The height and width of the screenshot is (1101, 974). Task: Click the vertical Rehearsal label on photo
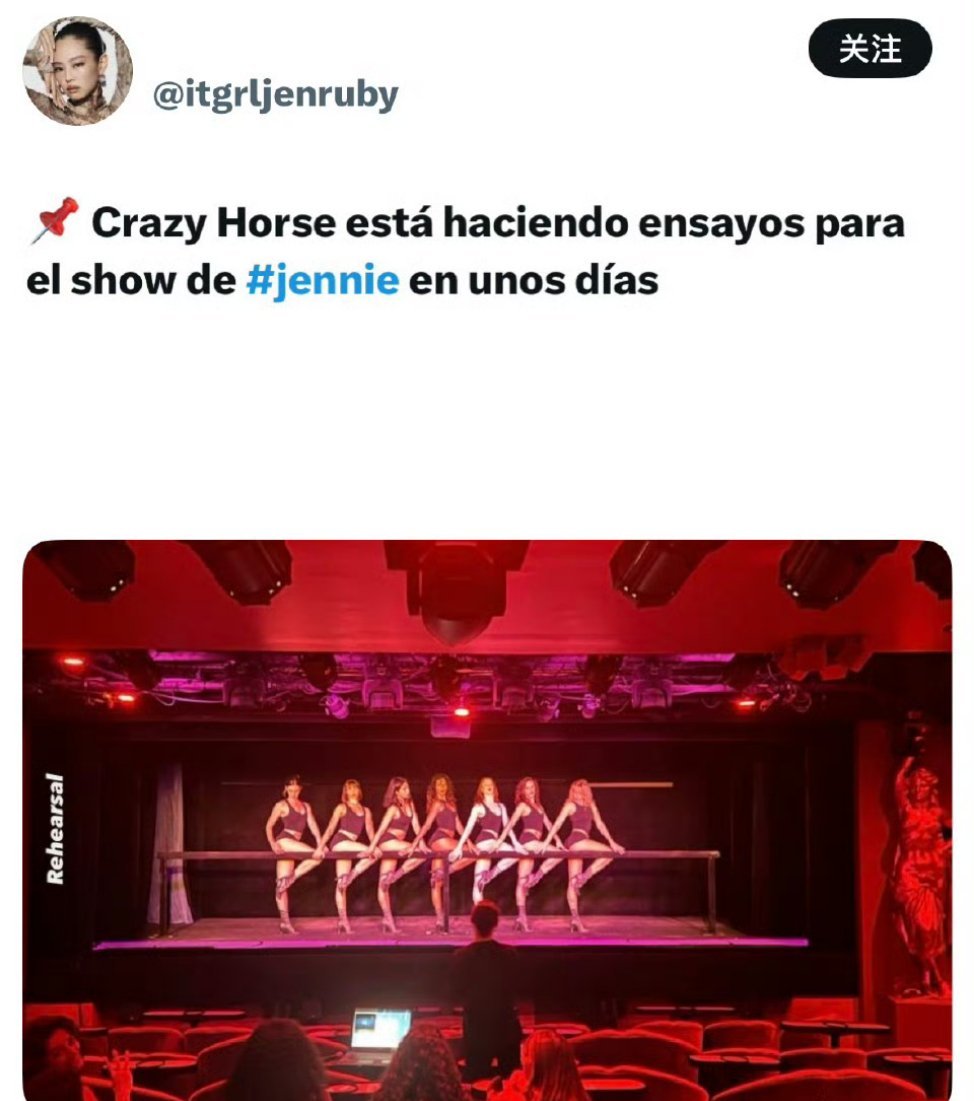click(x=54, y=829)
